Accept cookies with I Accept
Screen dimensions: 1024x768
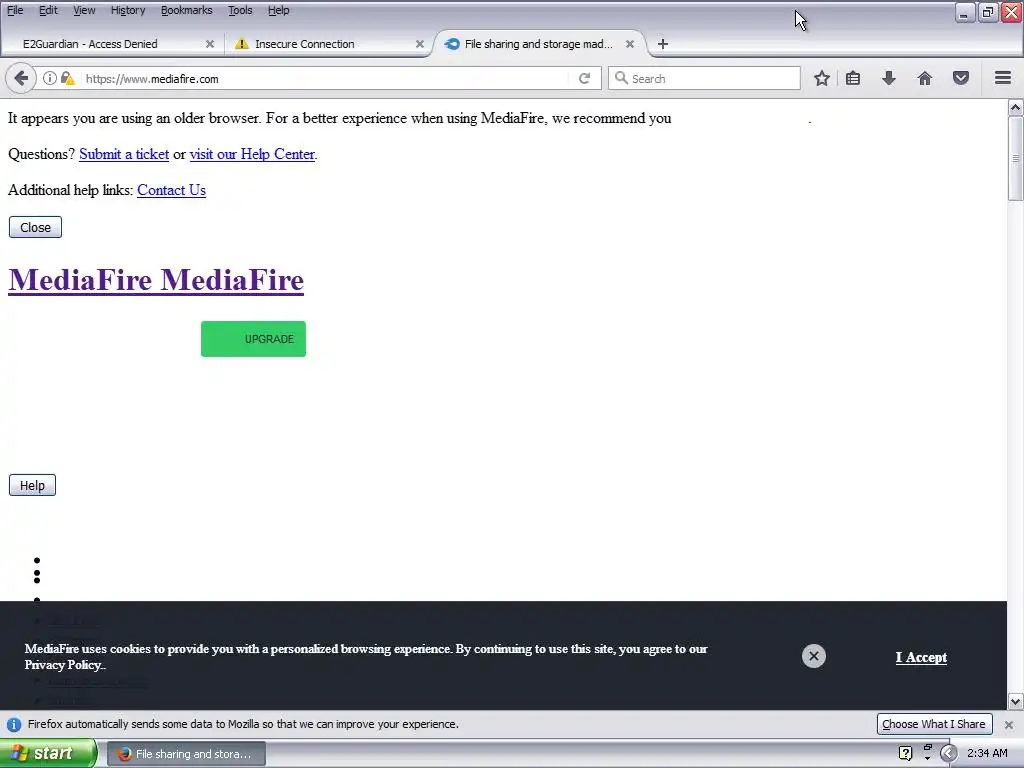point(921,658)
